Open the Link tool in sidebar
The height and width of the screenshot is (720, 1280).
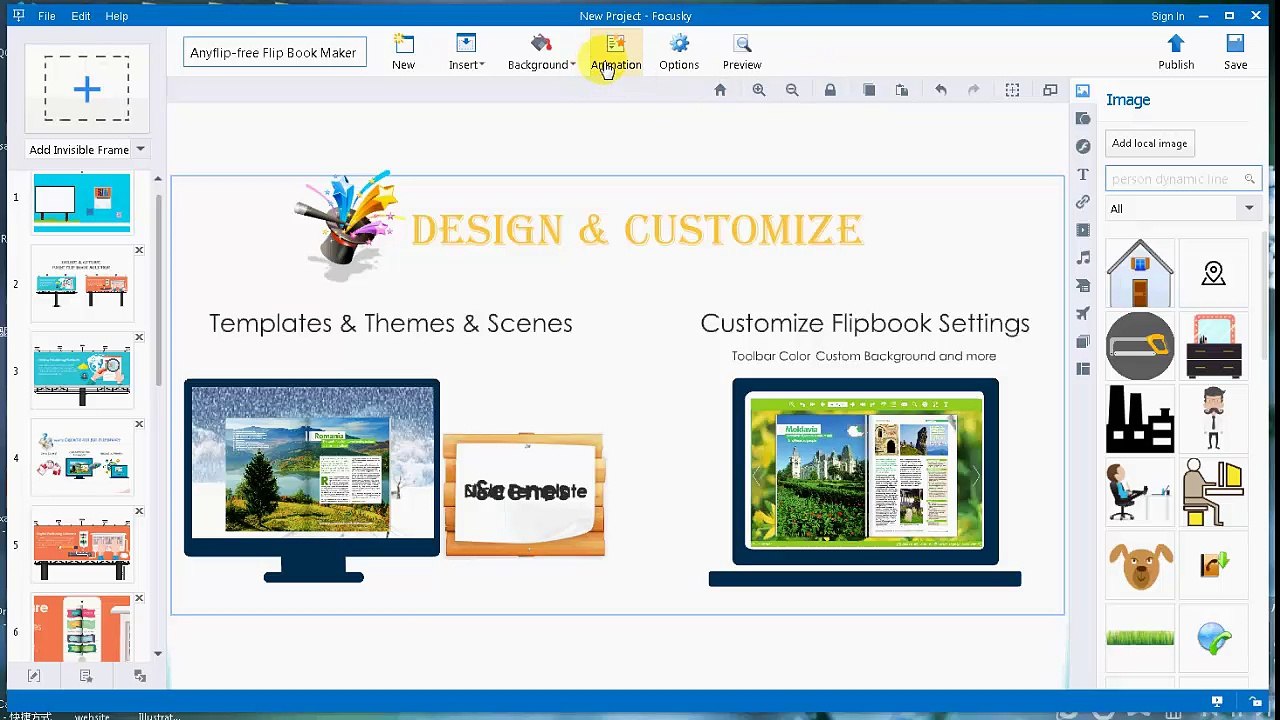click(1083, 202)
